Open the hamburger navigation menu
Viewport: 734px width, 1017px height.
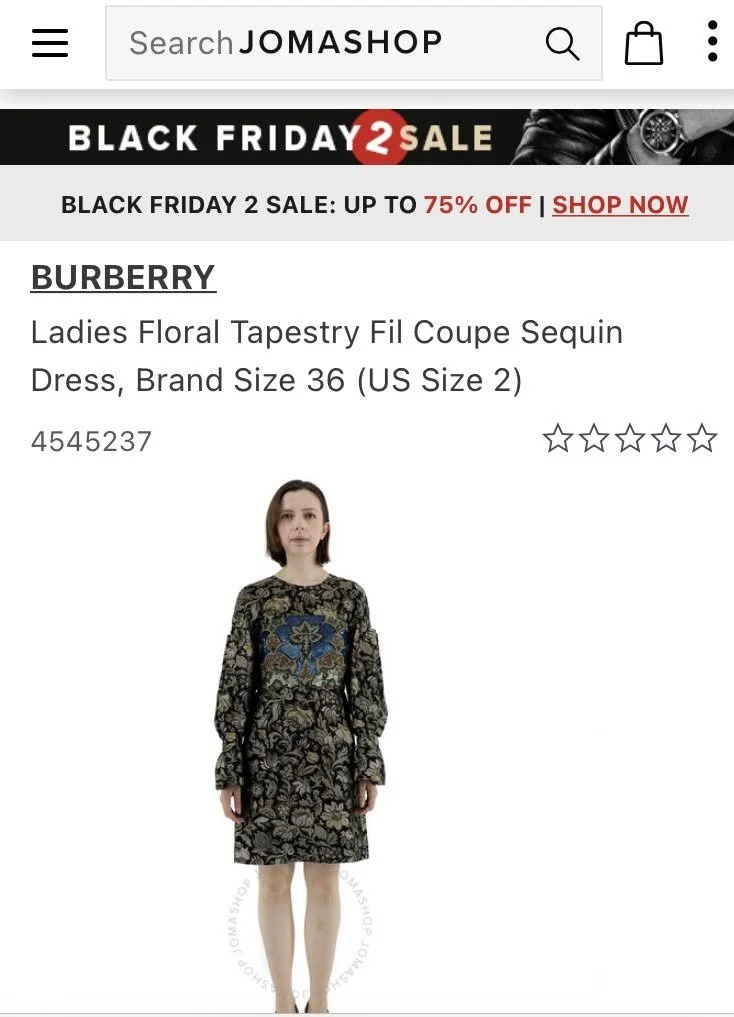pyautogui.click(x=50, y=43)
